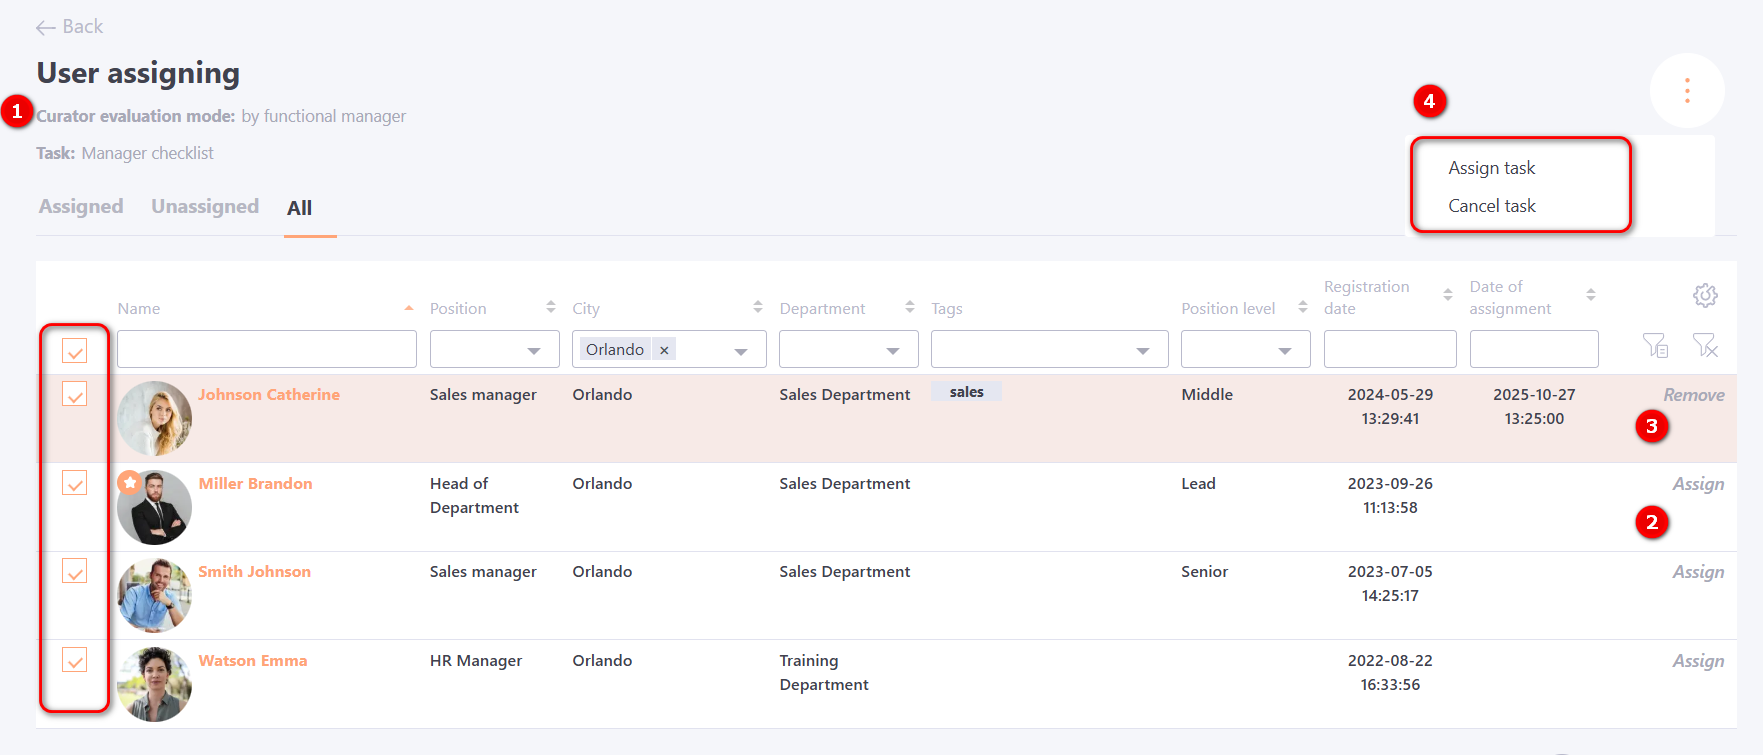The width and height of the screenshot is (1763, 755).
Task: Click Remove for Johnson Catherine
Action: tap(1693, 395)
